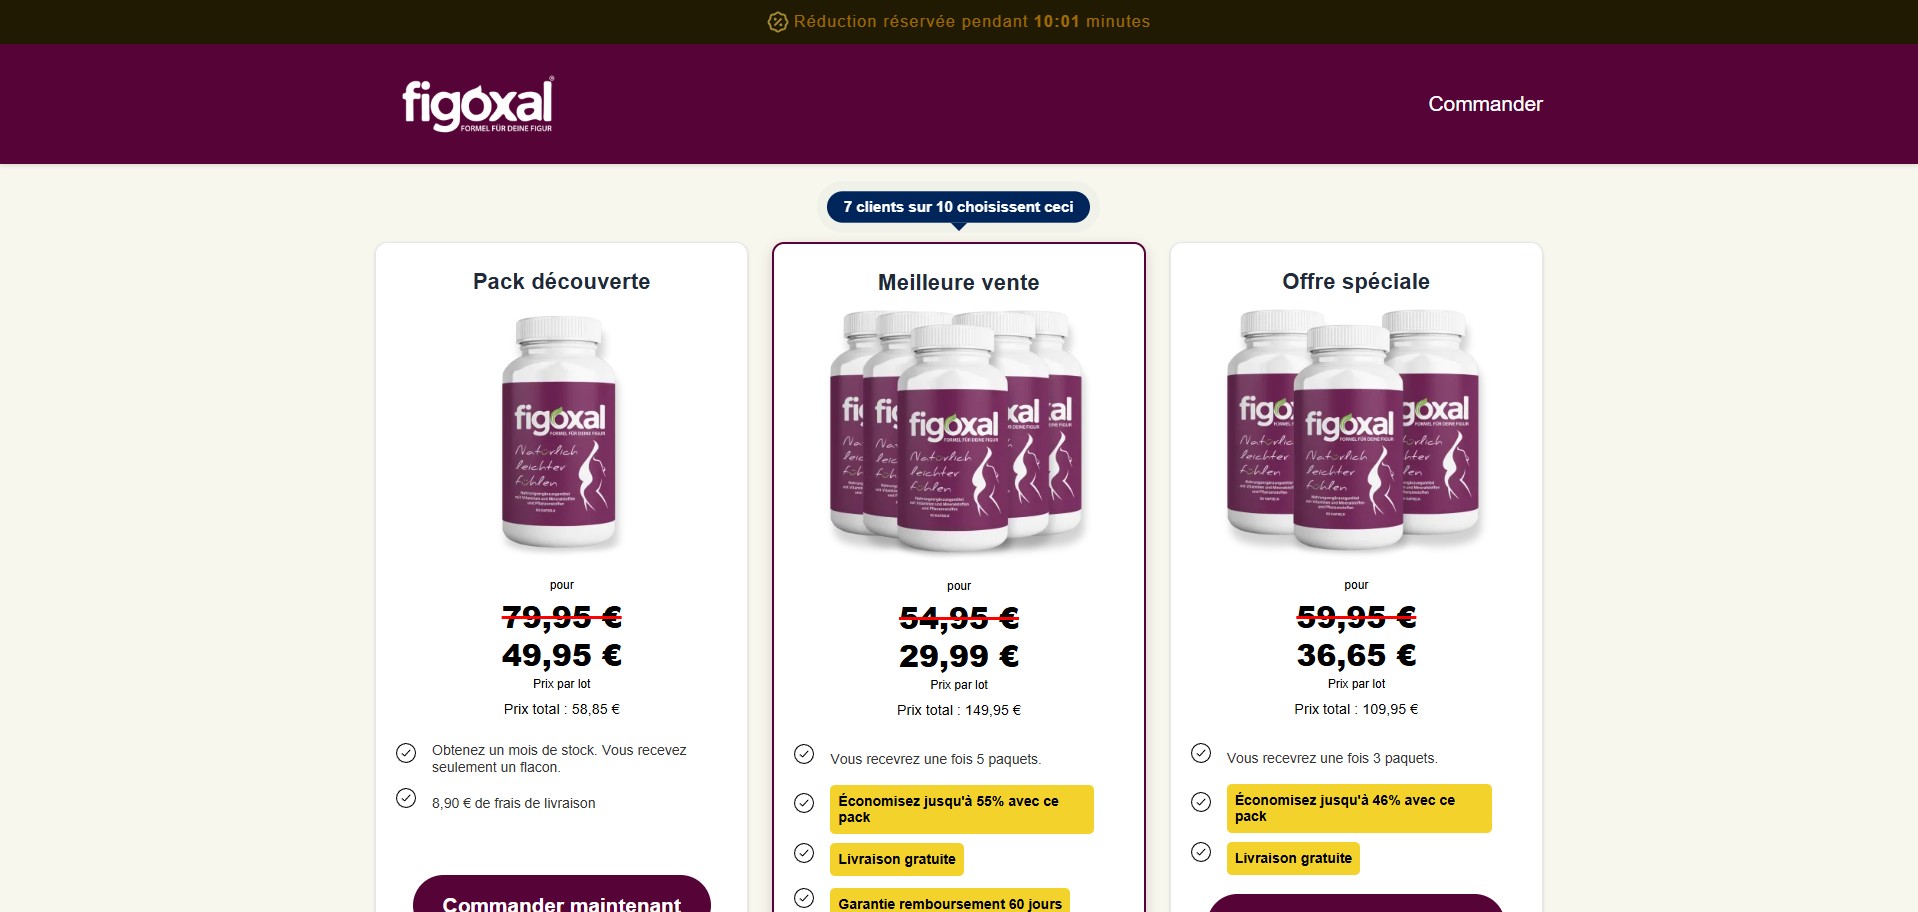Image resolution: width=1918 pixels, height=912 pixels.
Task: Click checkmark next to 'Garantie remboursement 60 jours'
Action: (804, 898)
